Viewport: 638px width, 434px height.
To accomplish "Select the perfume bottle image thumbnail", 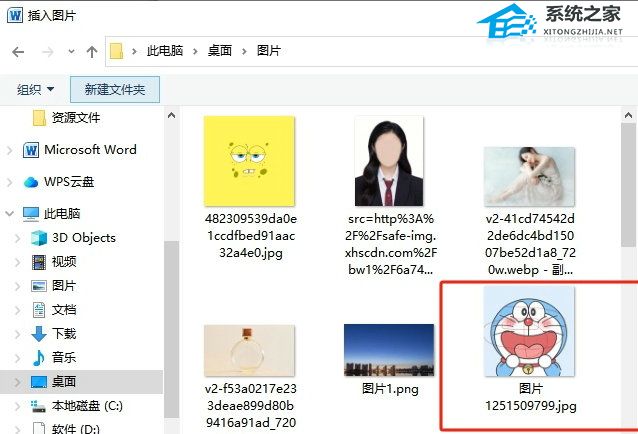I will point(249,350).
